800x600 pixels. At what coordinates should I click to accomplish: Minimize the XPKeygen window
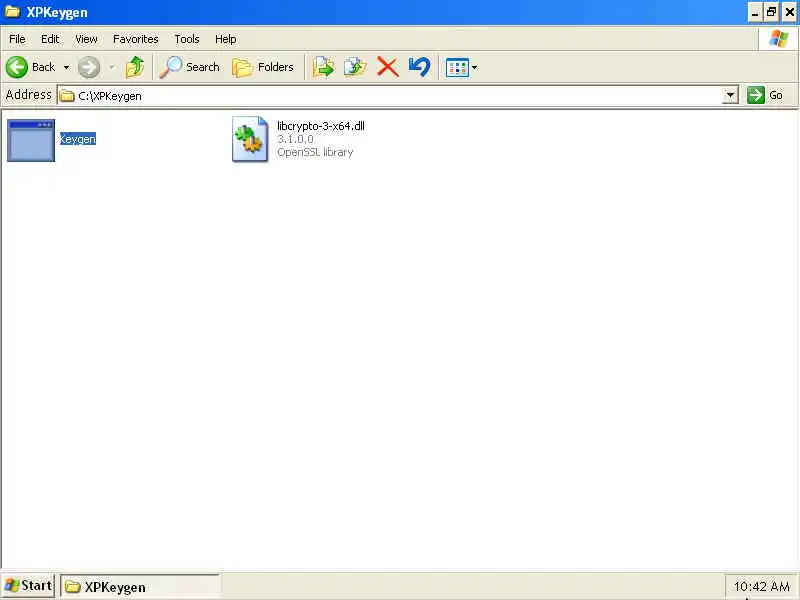755,12
